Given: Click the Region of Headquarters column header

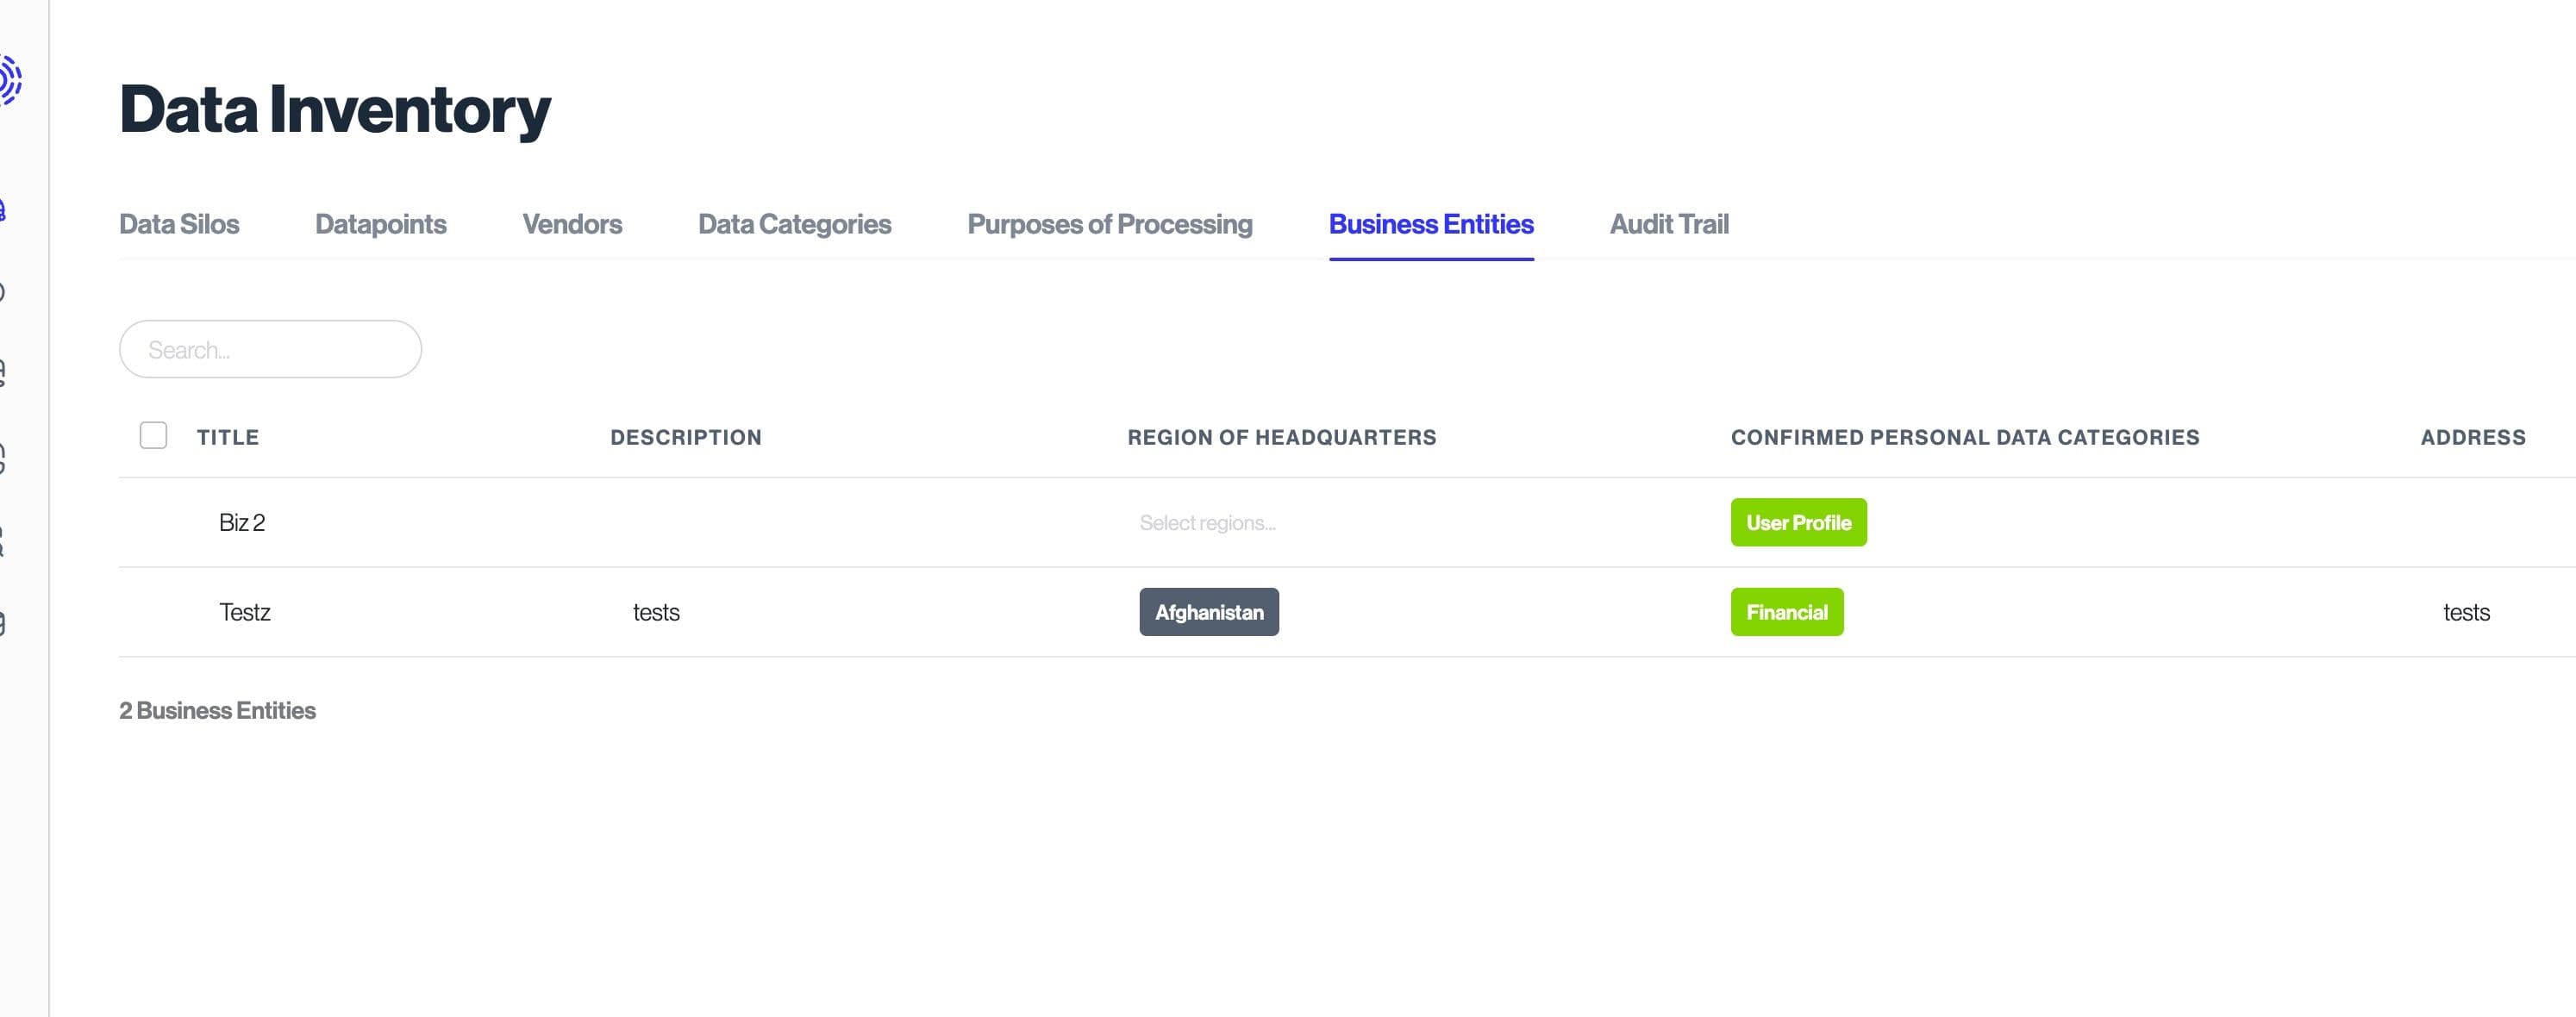Looking at the screenshot, I should 1281,437.
